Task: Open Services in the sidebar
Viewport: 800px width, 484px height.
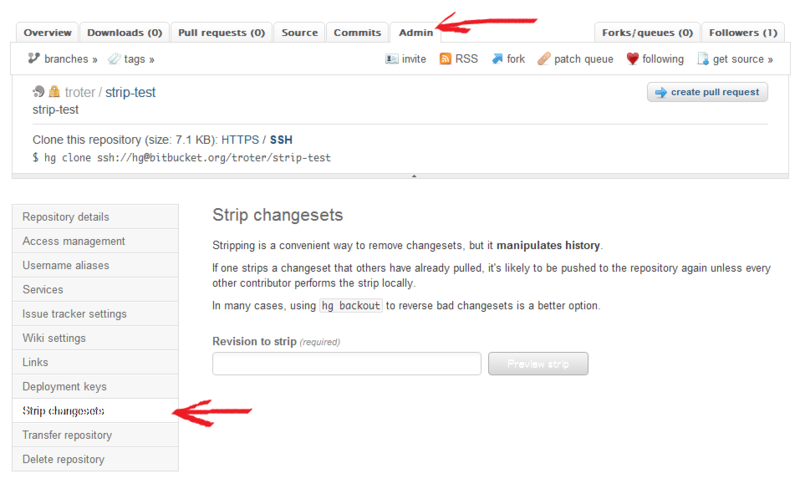Action: pyautogui.click(x=95, y=289)
